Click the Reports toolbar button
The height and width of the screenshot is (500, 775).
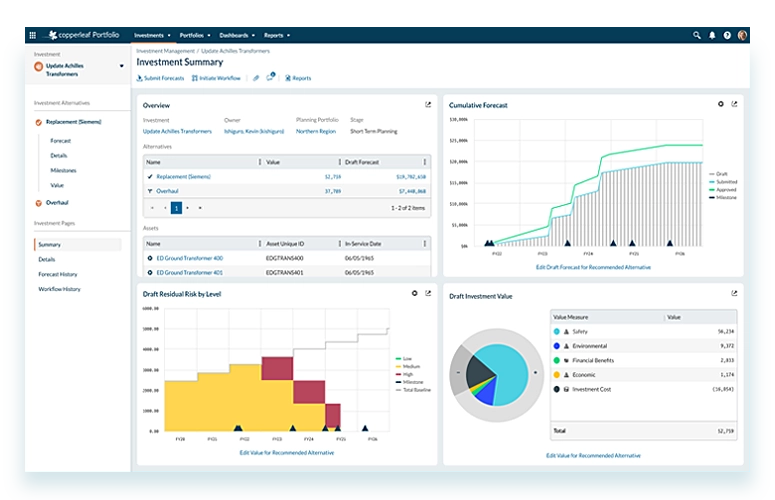[298, 78]
